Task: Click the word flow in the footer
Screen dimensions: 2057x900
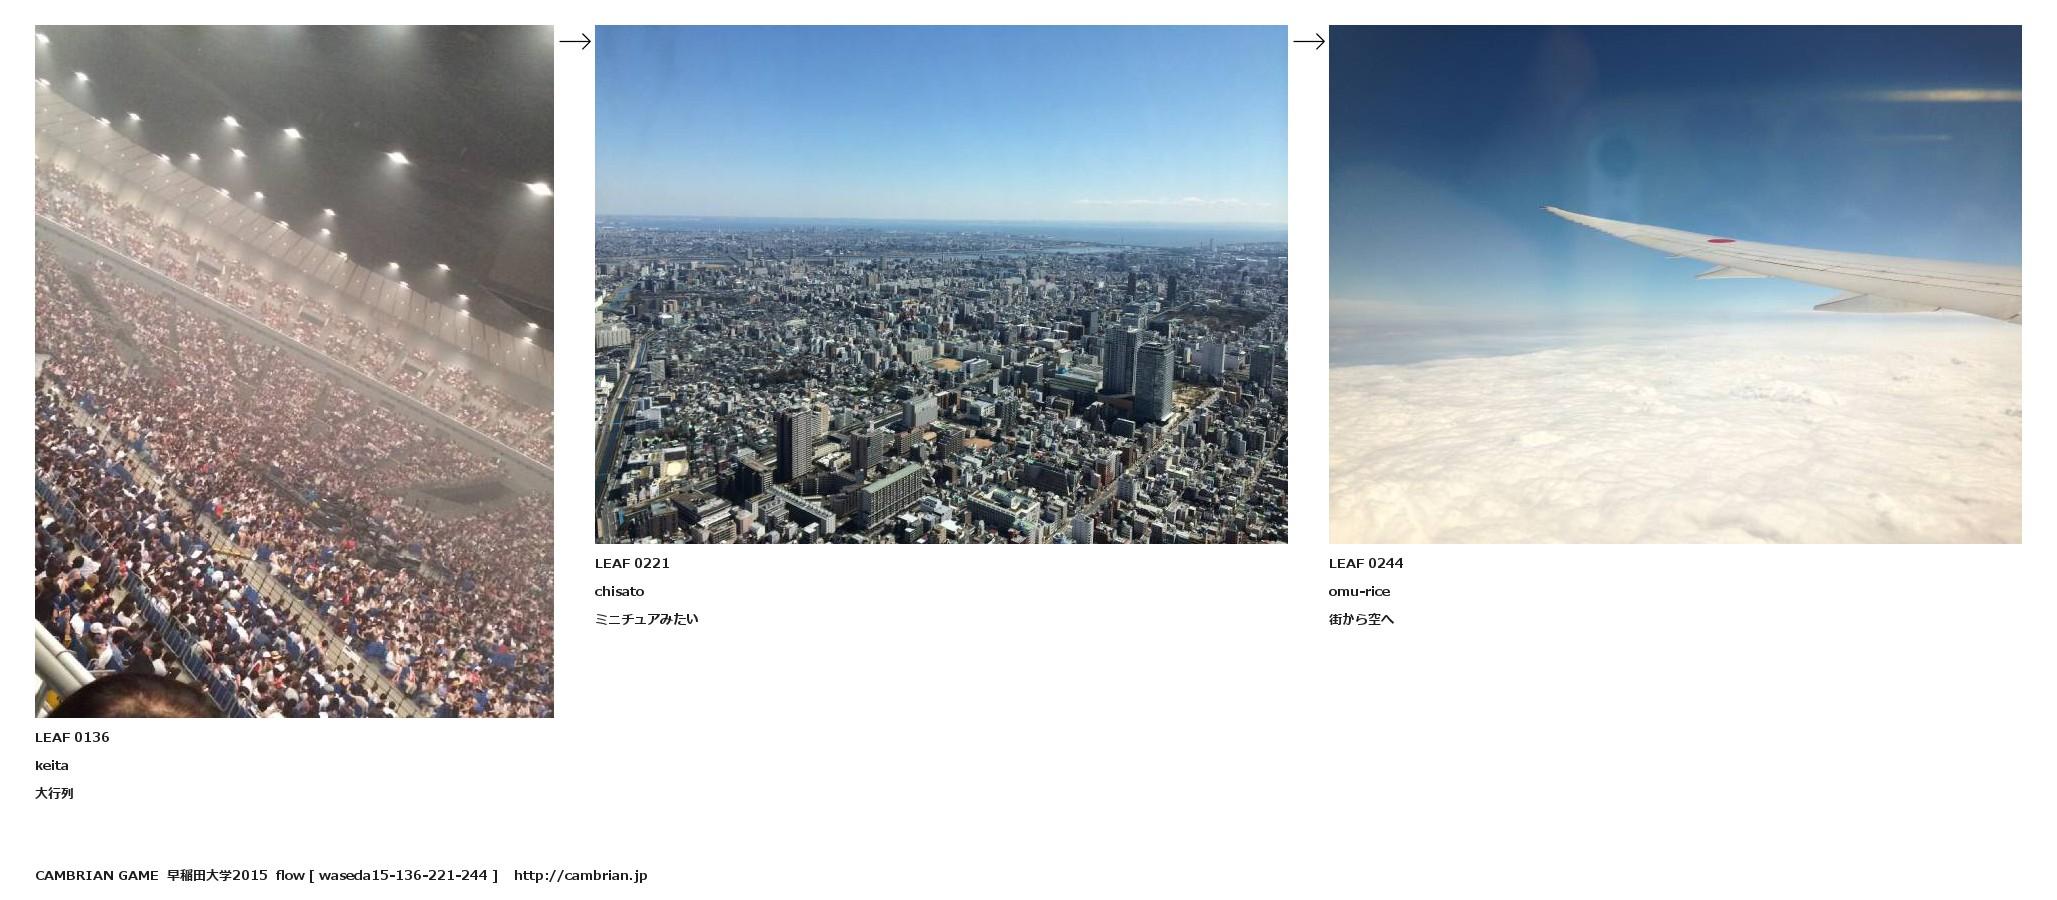Action: coord(290,875)
